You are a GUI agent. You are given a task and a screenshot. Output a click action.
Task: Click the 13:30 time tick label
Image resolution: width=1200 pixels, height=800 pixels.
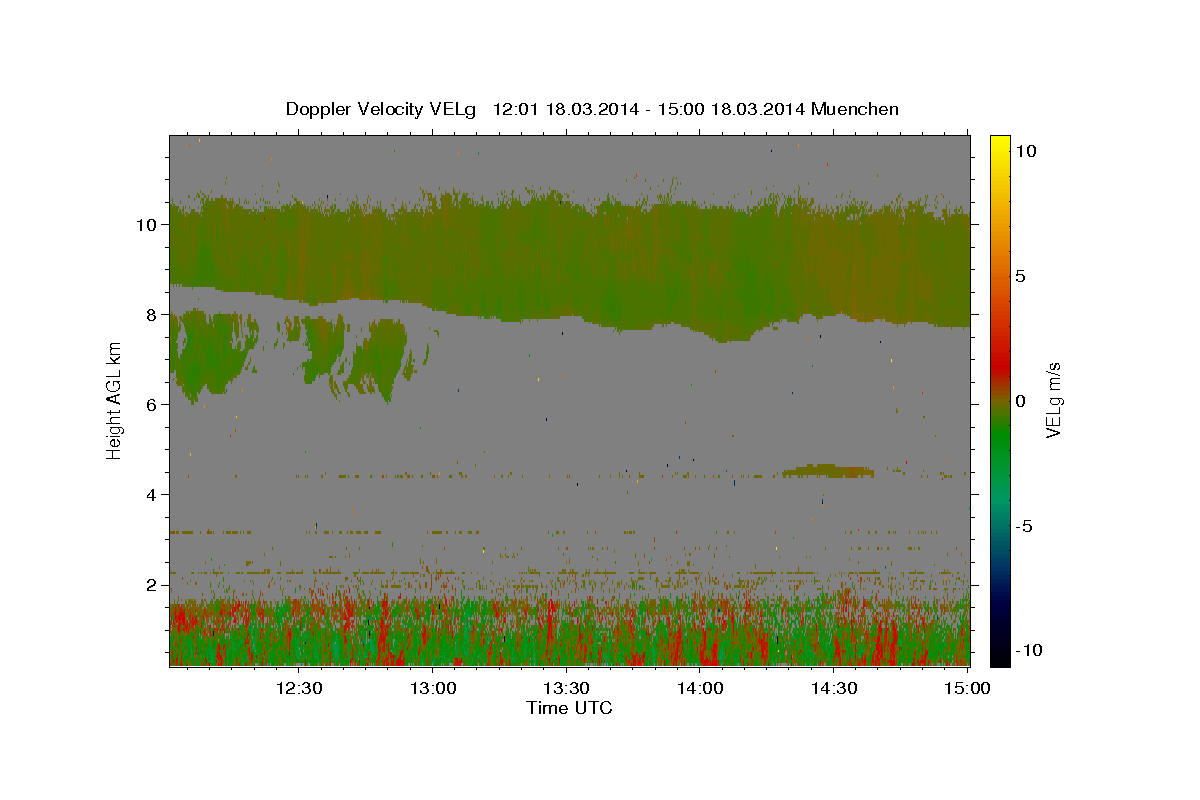click(566, 688)
